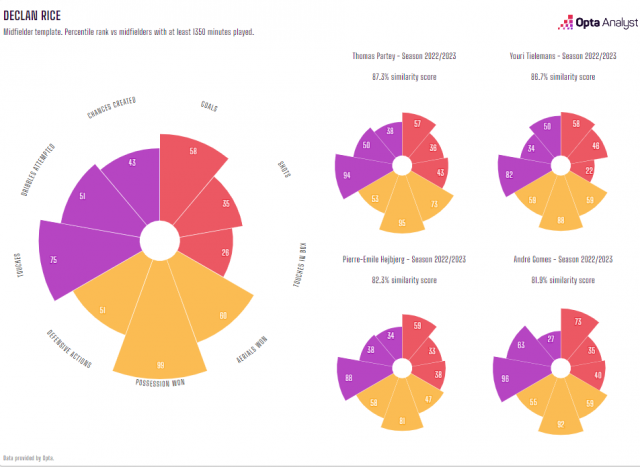The width and height of the screenshot is (640, 467).
Task: Select Tielemans' 88 possession won segment
Action: click(561, 208)
